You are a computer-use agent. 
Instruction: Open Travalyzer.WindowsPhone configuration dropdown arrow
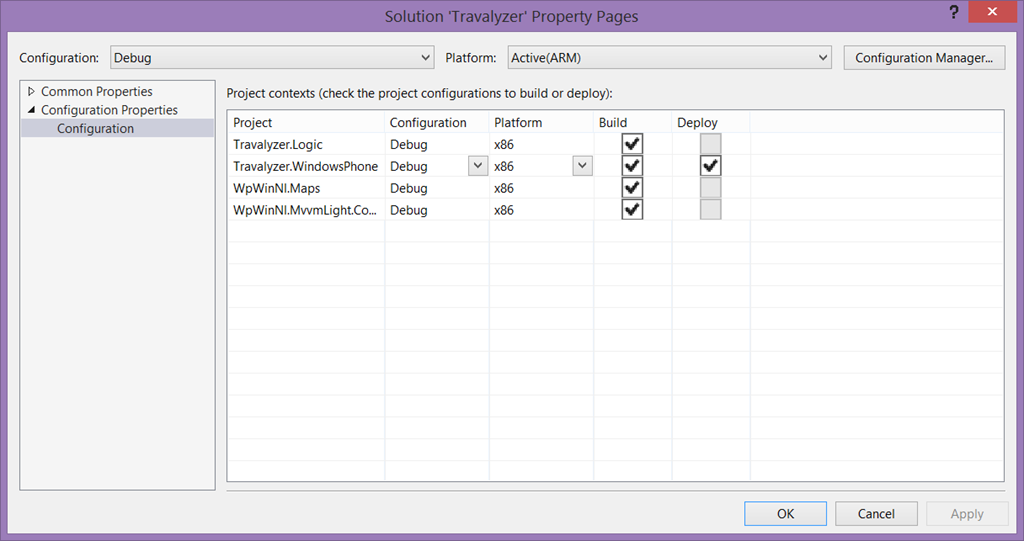[478, 166]
